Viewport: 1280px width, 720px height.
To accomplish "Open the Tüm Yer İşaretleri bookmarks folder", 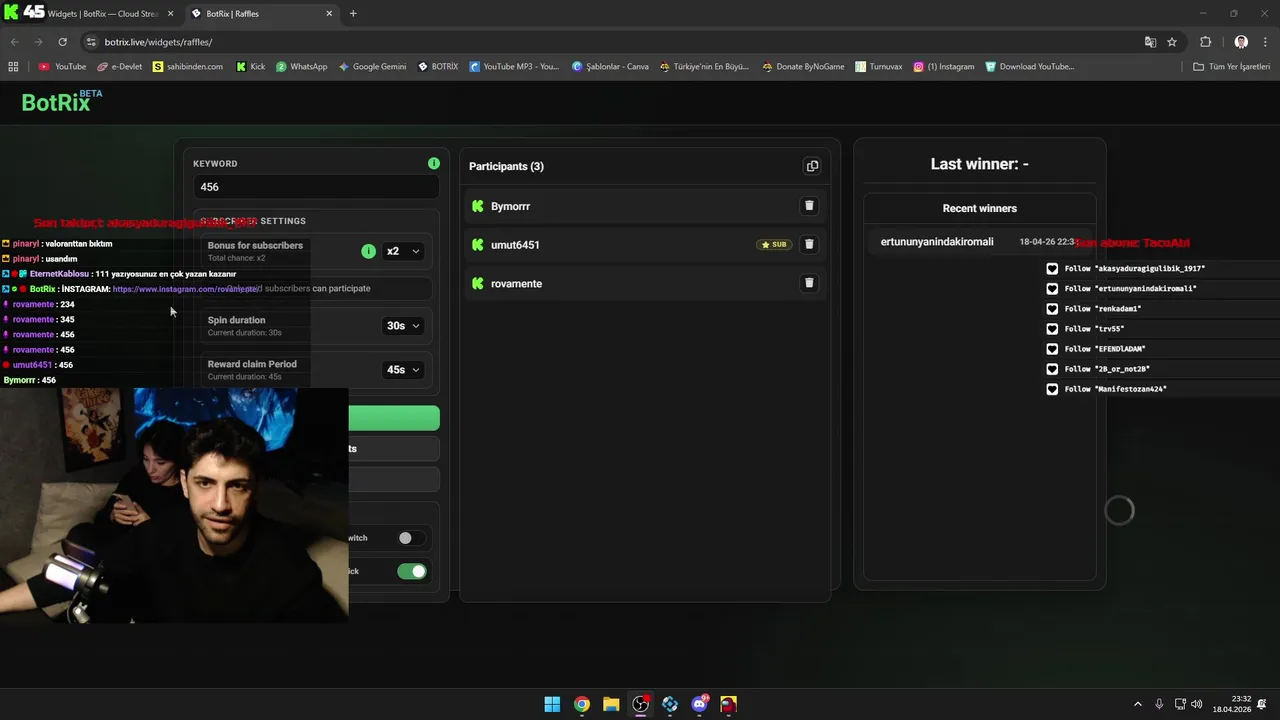I will pyautogui.click(x=1232, y=67).
